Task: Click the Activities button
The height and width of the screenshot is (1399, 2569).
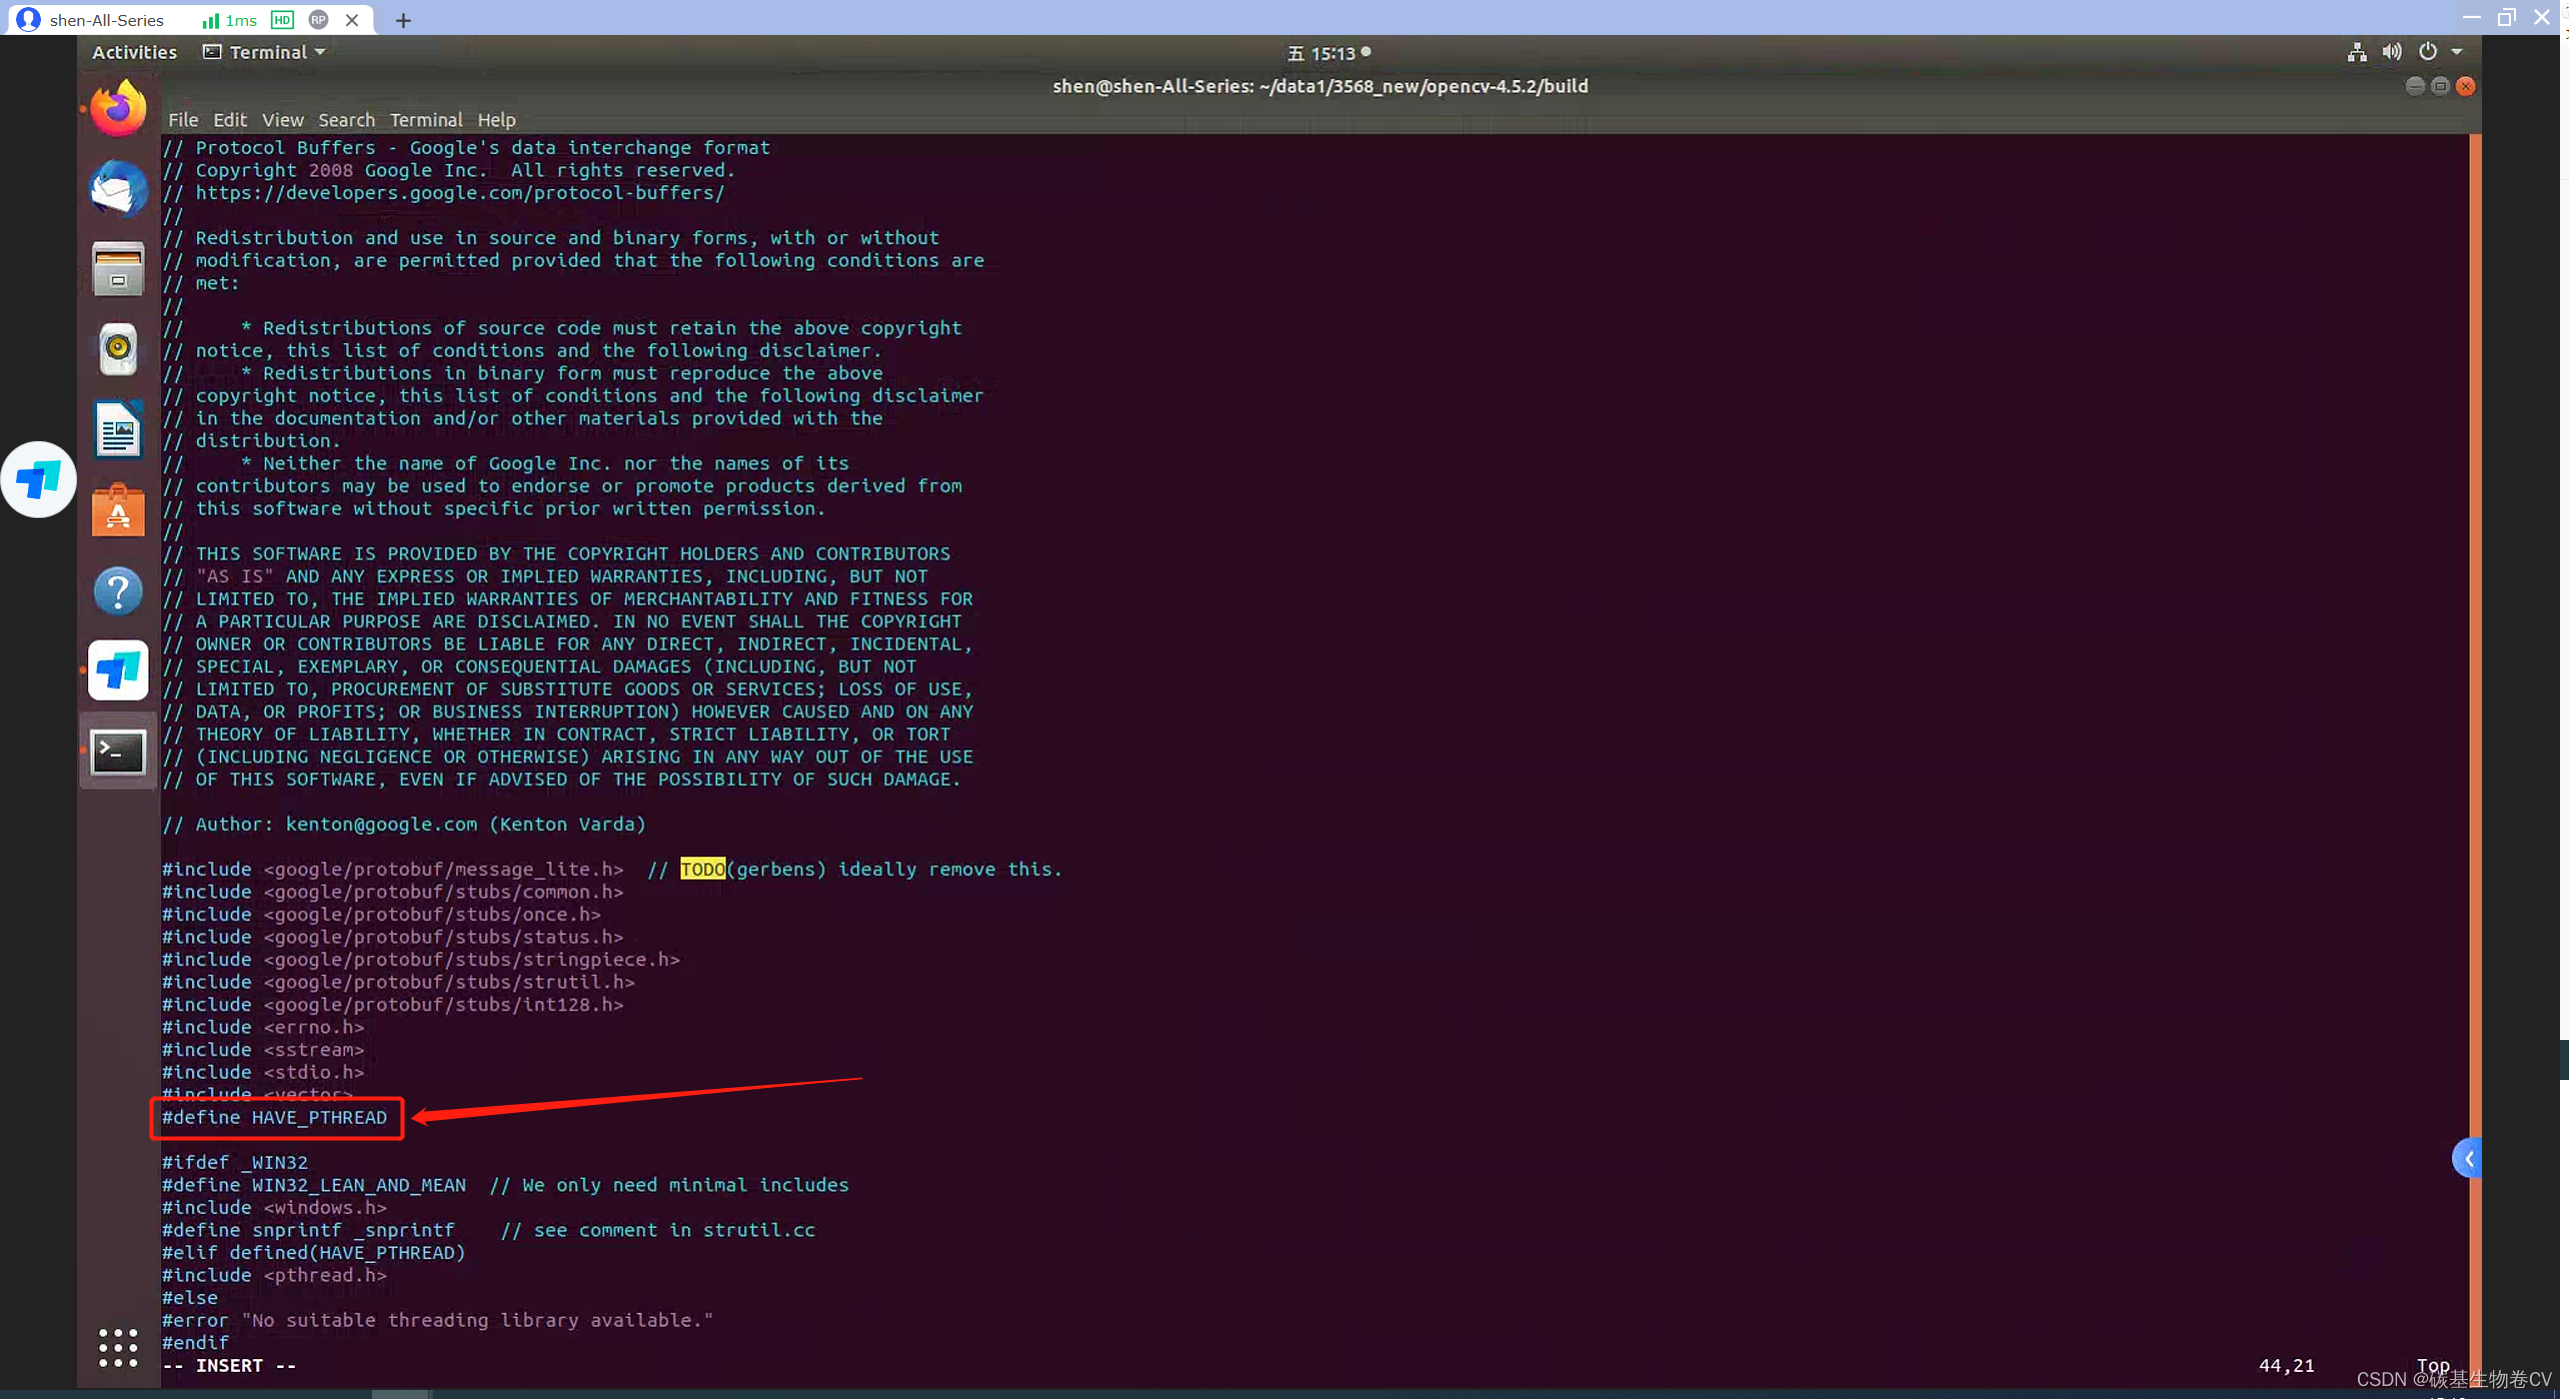Action: (x=134, y=52)
